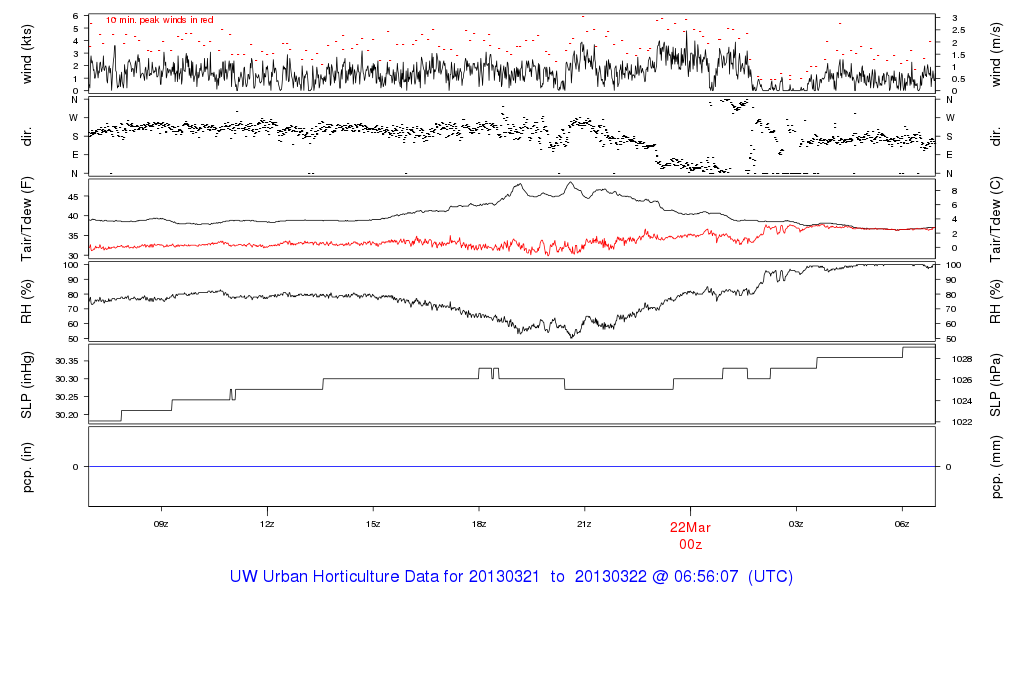The image size is (1024, 700).
Task: Click the "30.20" pressure tick value
Action: [67, 415]
